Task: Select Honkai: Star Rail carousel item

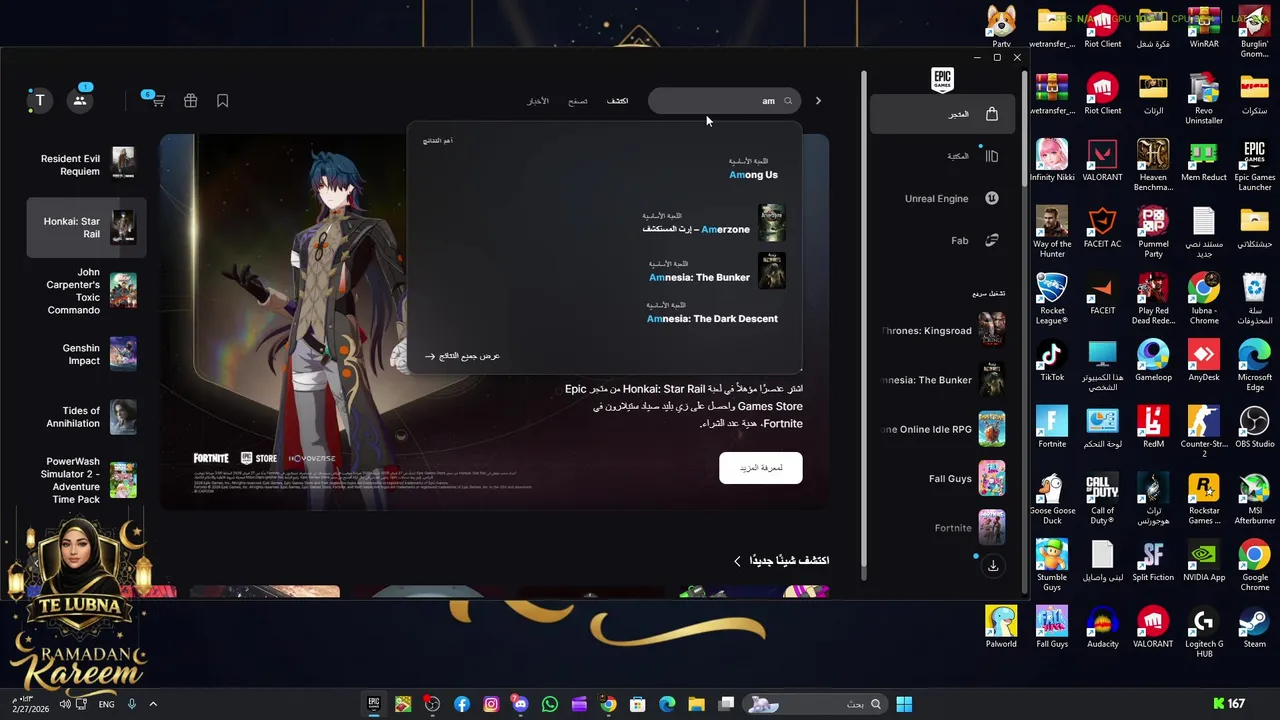Action: 87,227
